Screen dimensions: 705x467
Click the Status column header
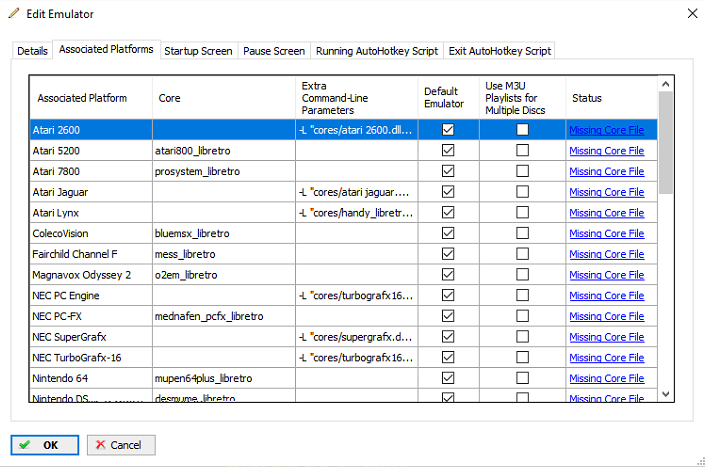click(x=611, y=98)
